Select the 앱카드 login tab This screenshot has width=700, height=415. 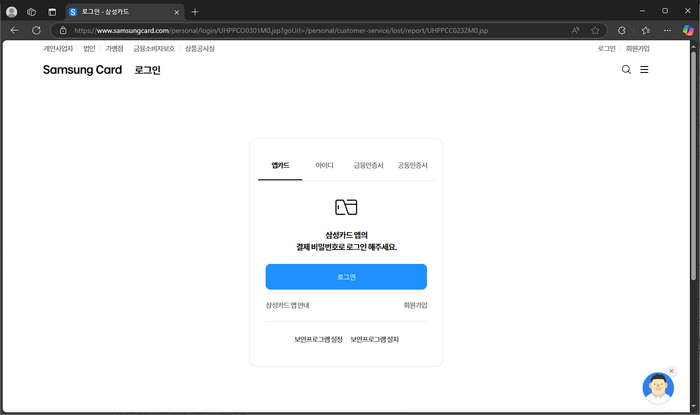[x=280, y=166]
